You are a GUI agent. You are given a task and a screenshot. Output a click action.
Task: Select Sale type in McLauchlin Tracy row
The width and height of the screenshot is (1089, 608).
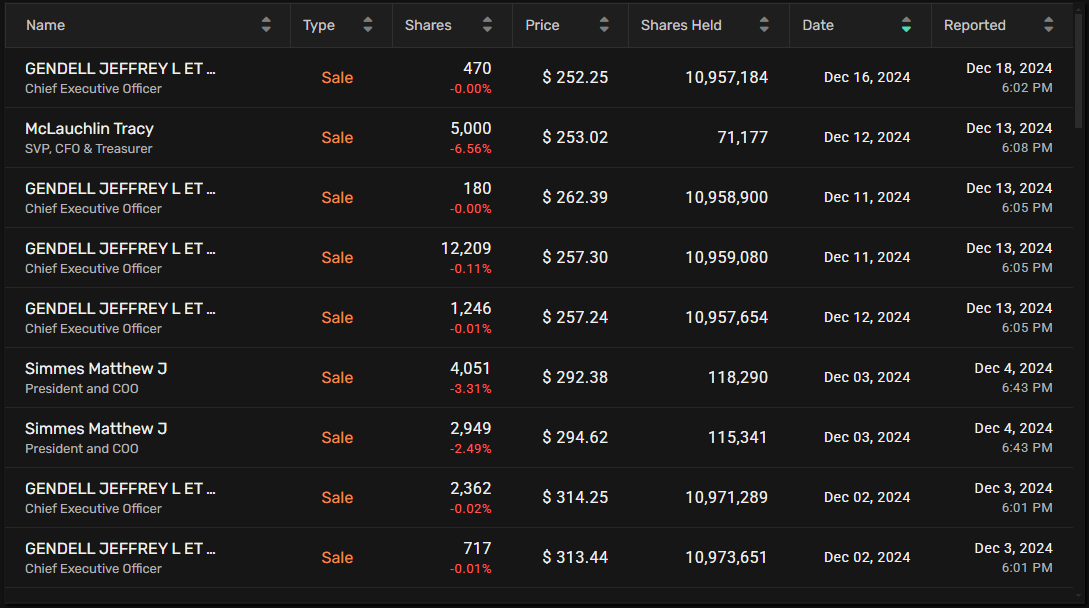(x=338, y=138)
